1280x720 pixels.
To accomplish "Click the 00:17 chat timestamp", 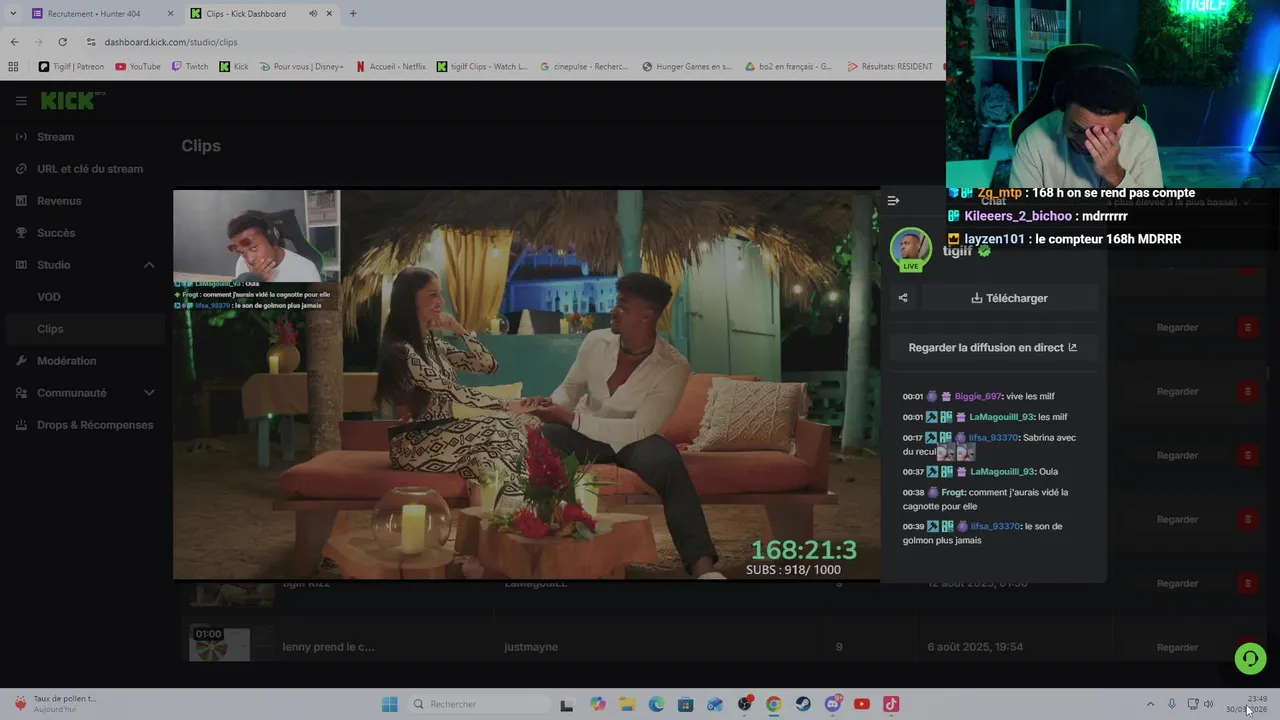I will [912, 438].
